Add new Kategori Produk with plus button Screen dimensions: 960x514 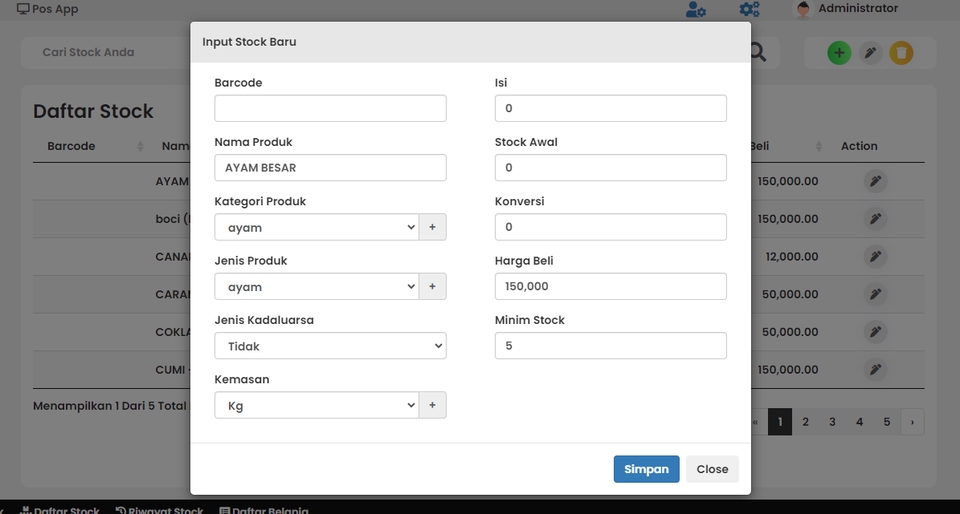coord(432,227)
